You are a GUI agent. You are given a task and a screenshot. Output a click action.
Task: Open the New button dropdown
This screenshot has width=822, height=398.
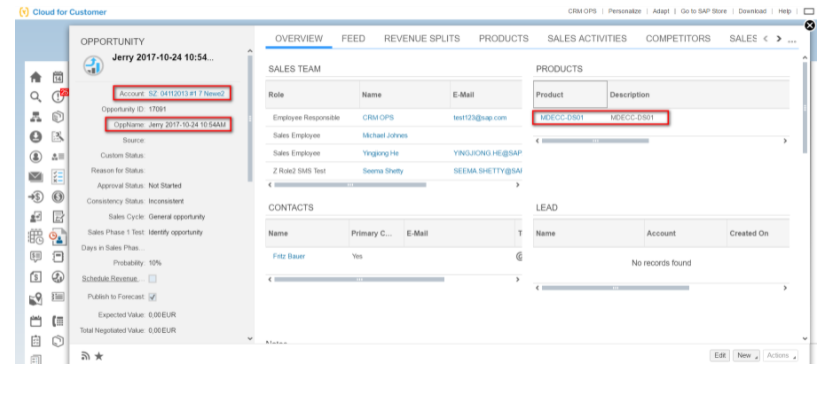[745, 356]
